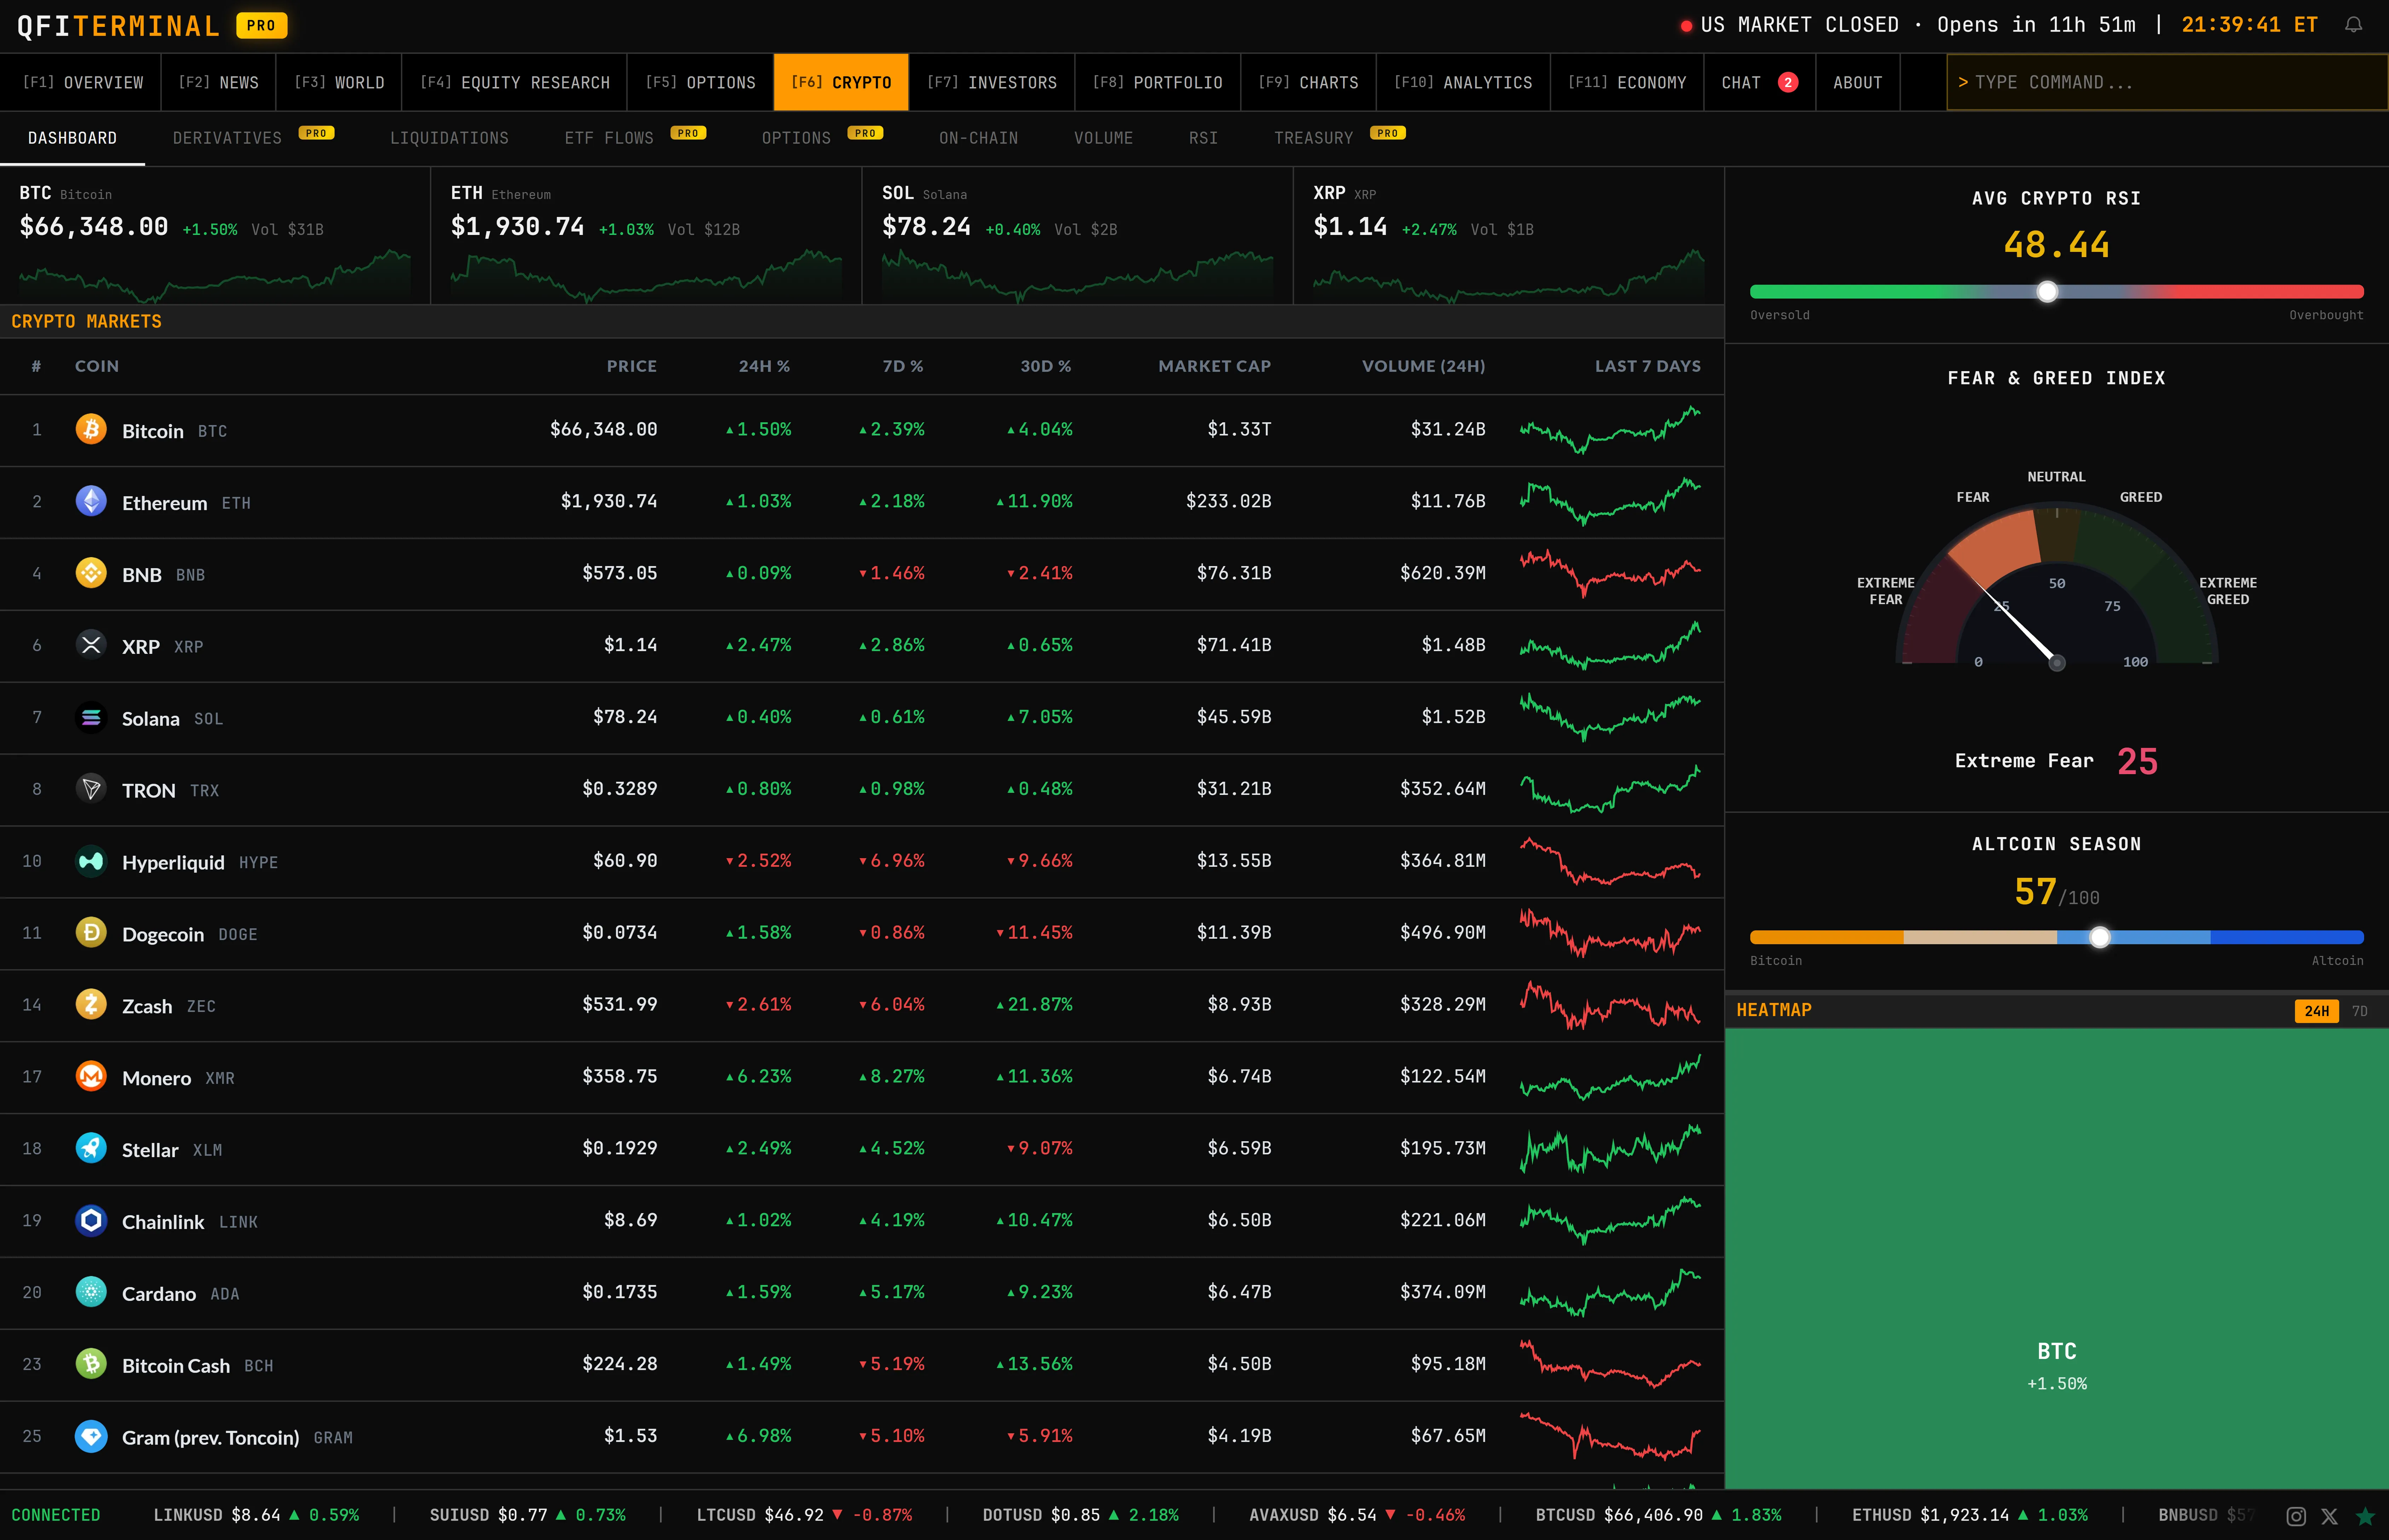Focus the Type Command input field
This screenshot has width=2389, height=1540.
pos(2167,83)
